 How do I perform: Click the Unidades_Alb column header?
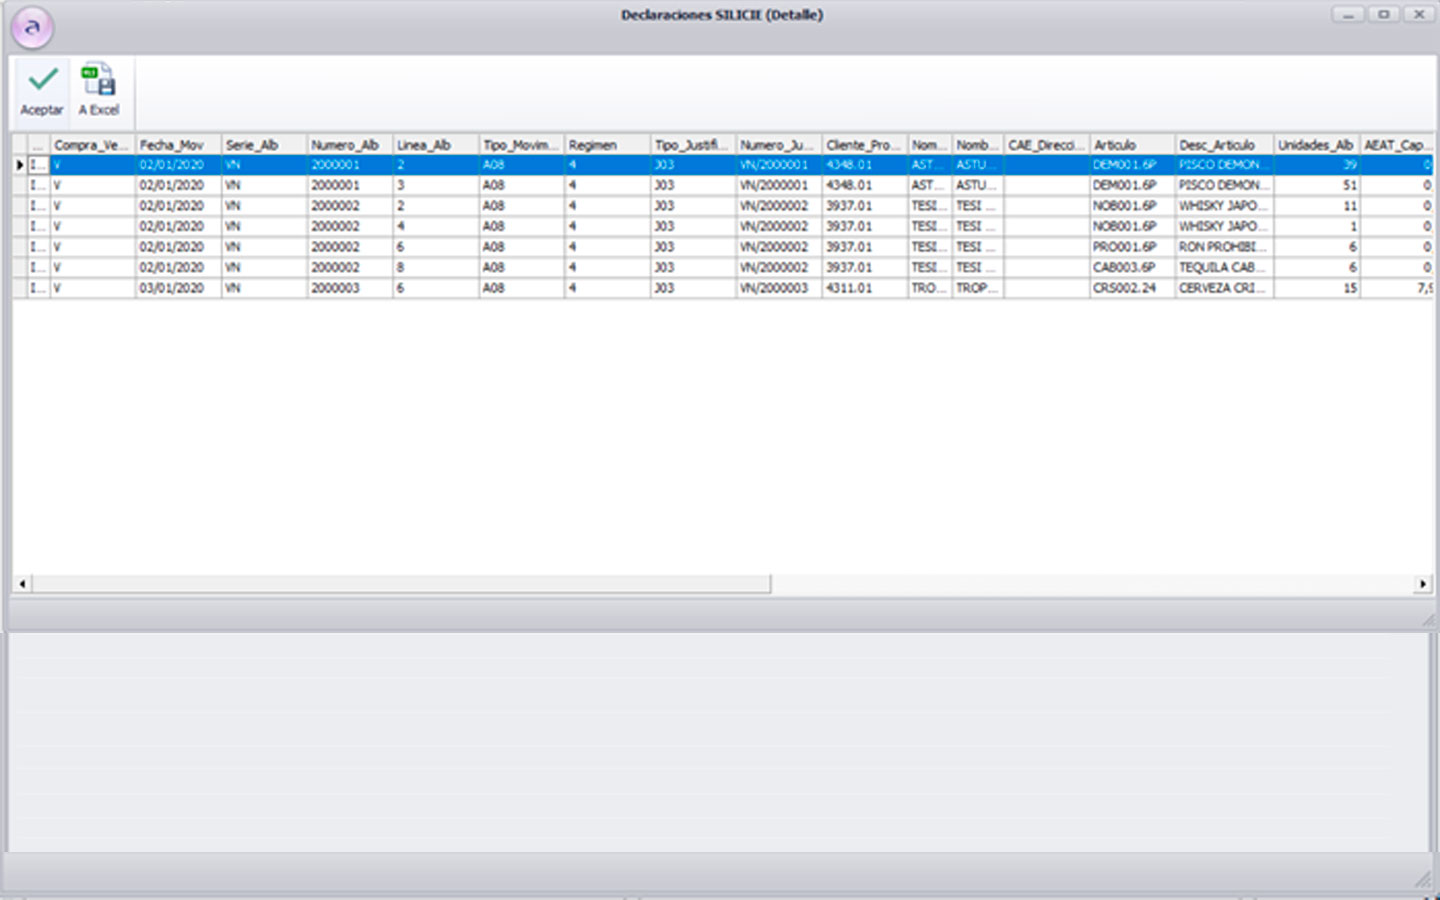point(1316,145)
